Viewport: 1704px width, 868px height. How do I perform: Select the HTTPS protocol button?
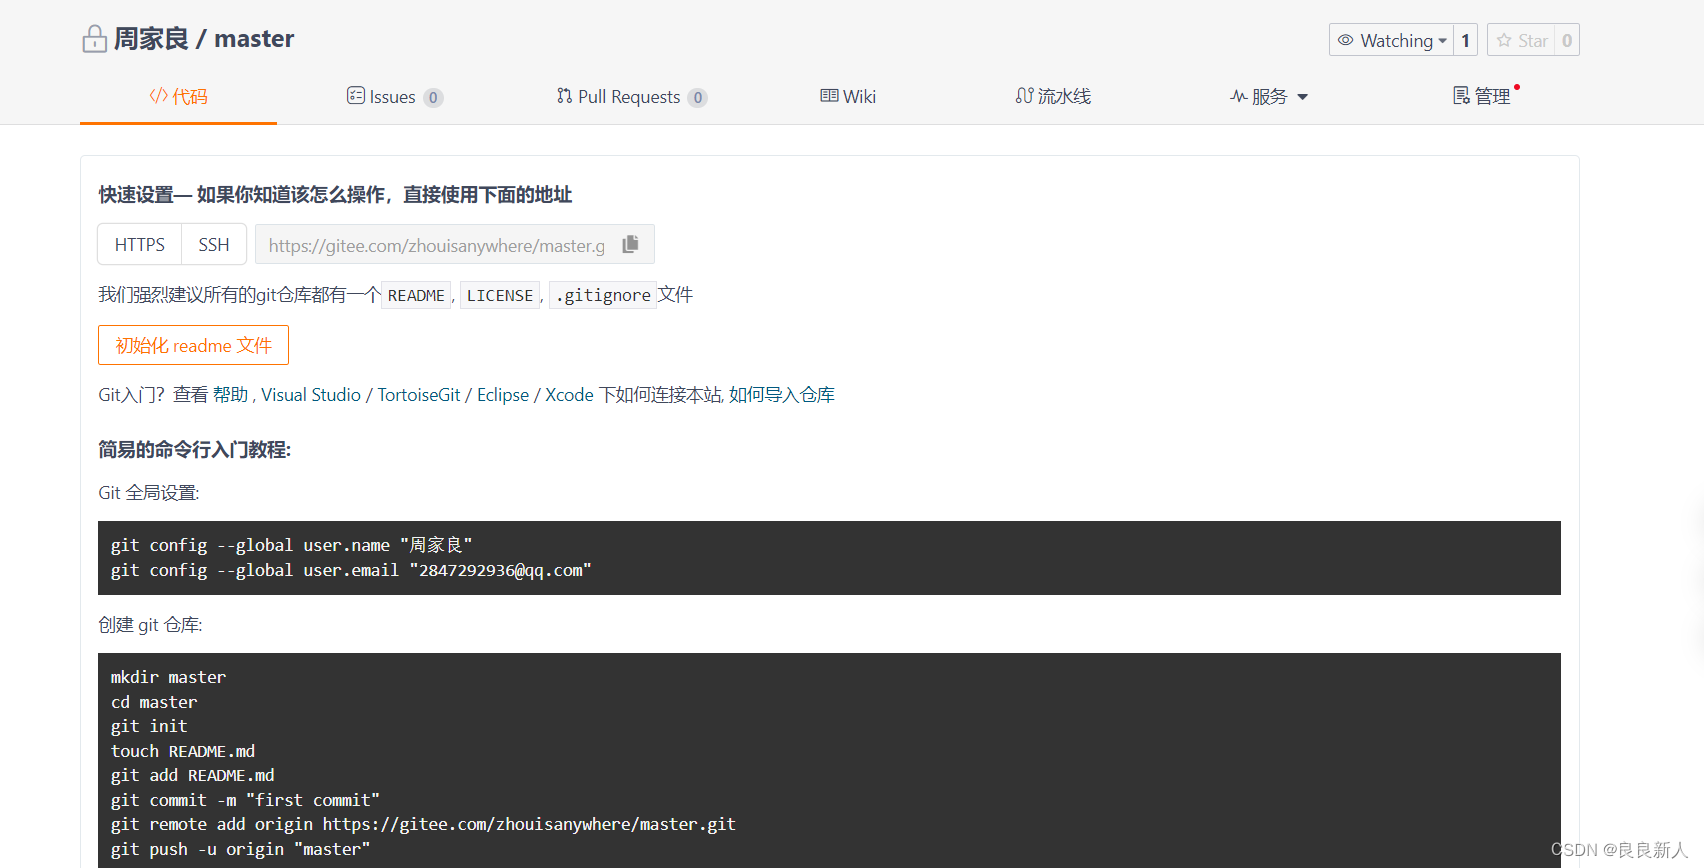pyautogui.click(x=140, y=245)
